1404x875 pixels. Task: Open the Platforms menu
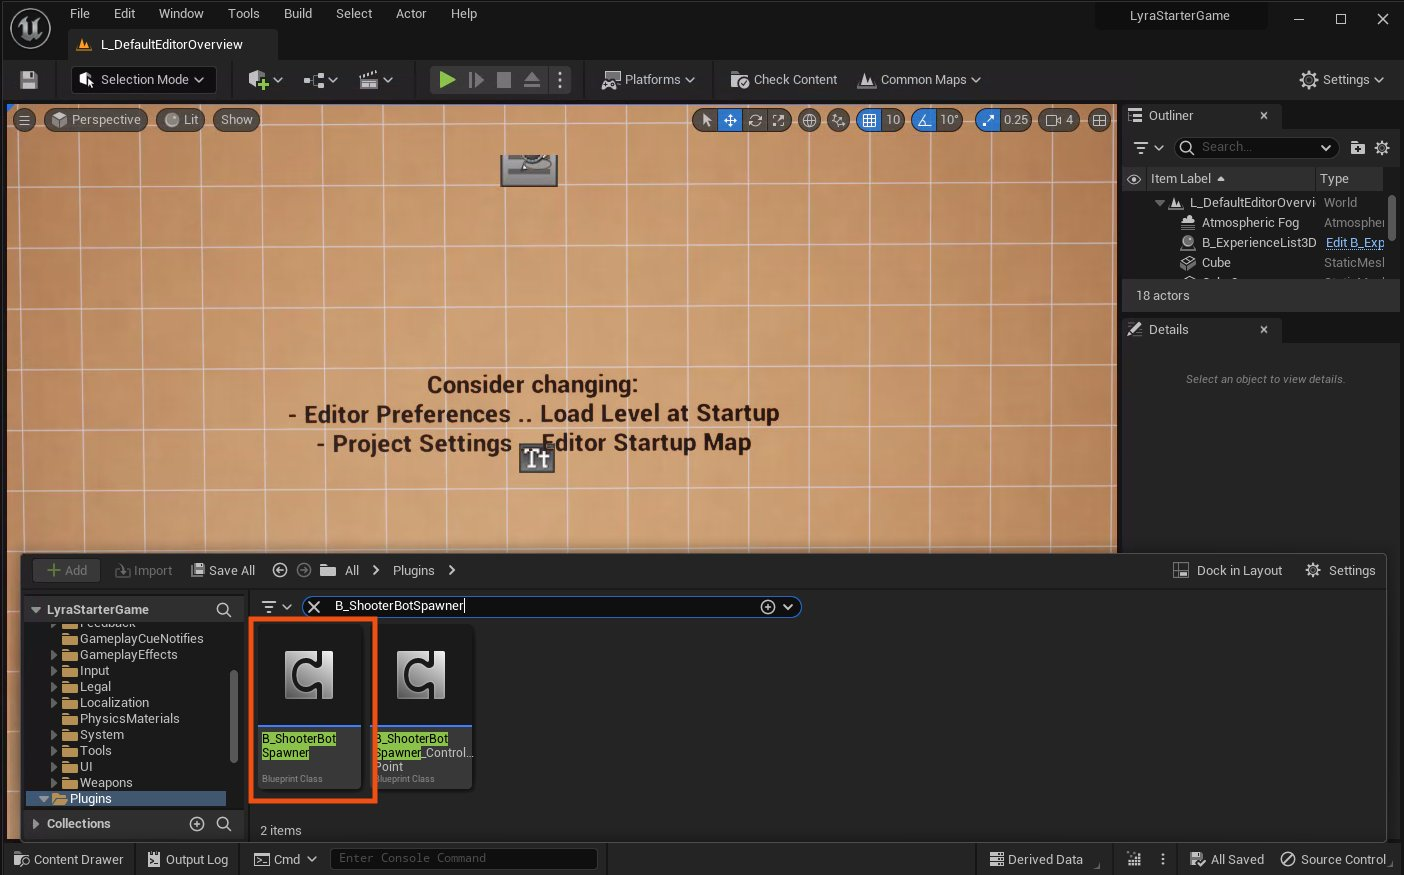click(x=648, y=80)
